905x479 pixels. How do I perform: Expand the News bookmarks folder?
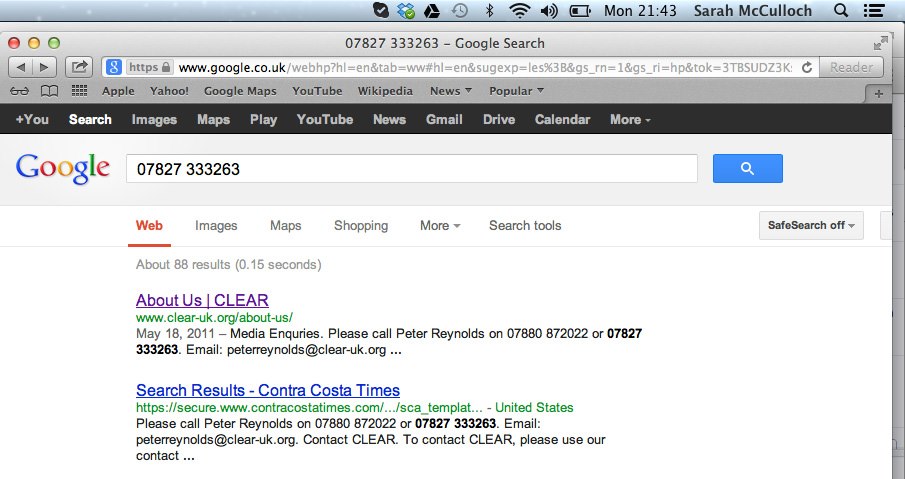[x=451, y=91]
